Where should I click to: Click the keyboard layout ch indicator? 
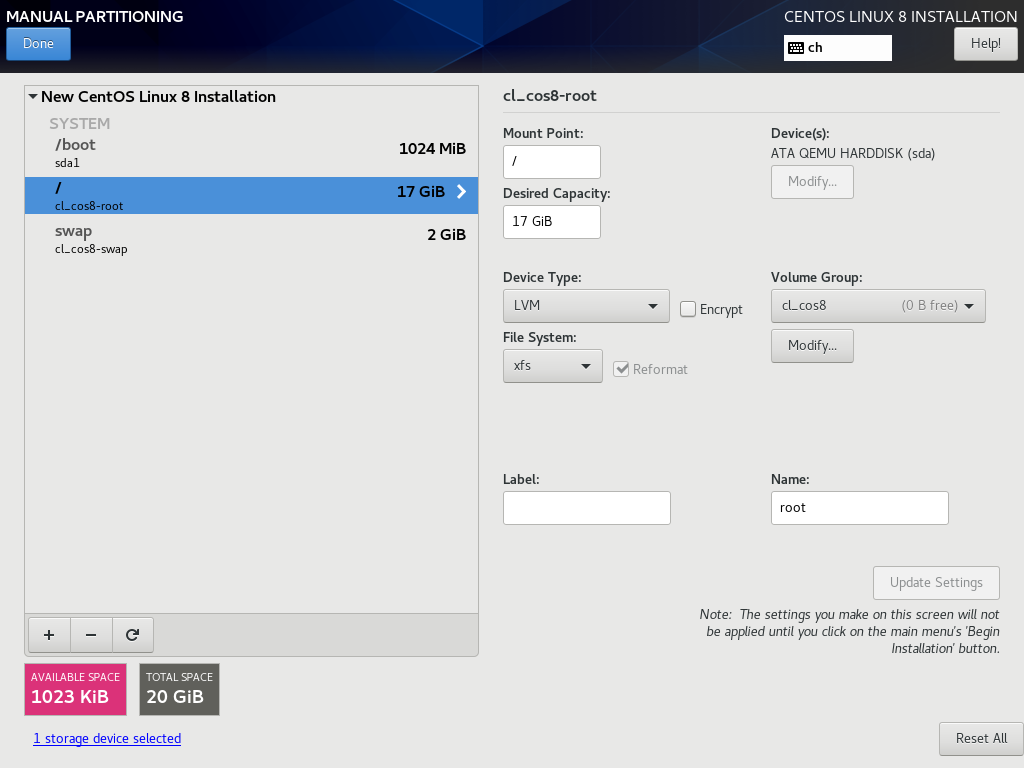pyautogui.click(x=837, y=48)
